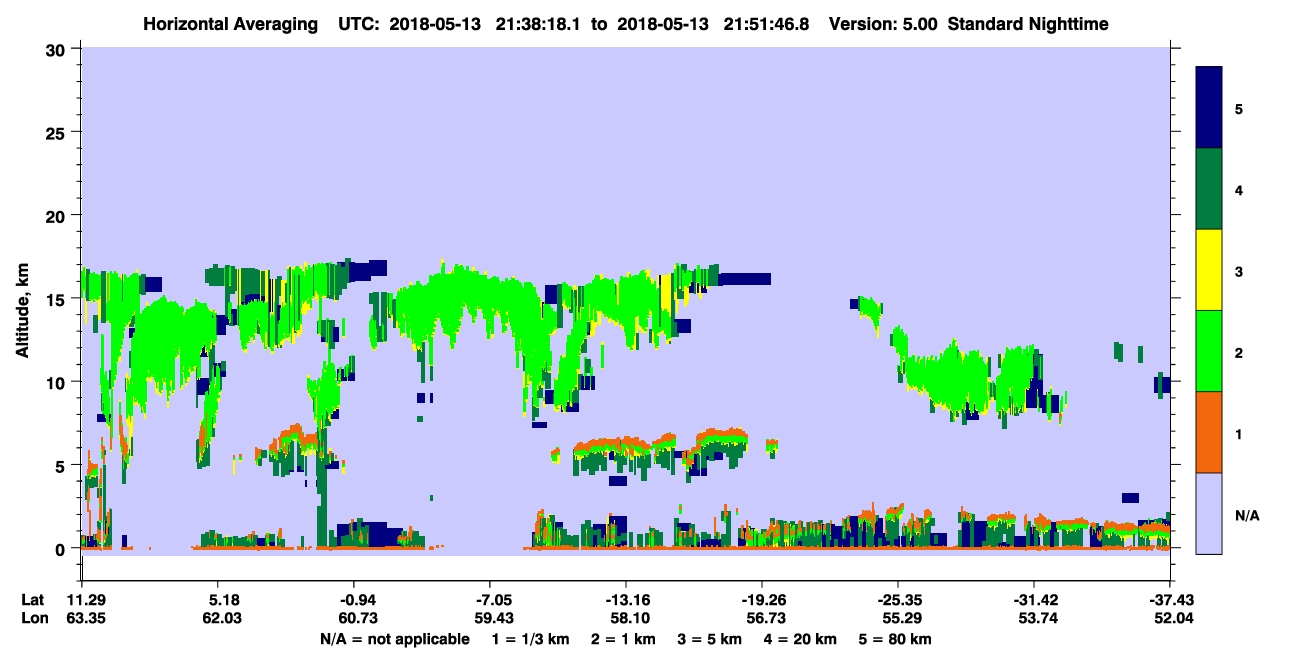This screenshot has height=667, width=1300.
Task: Click the latitude value -19.26
Action: pyautogui.click(x=762, y=600)
